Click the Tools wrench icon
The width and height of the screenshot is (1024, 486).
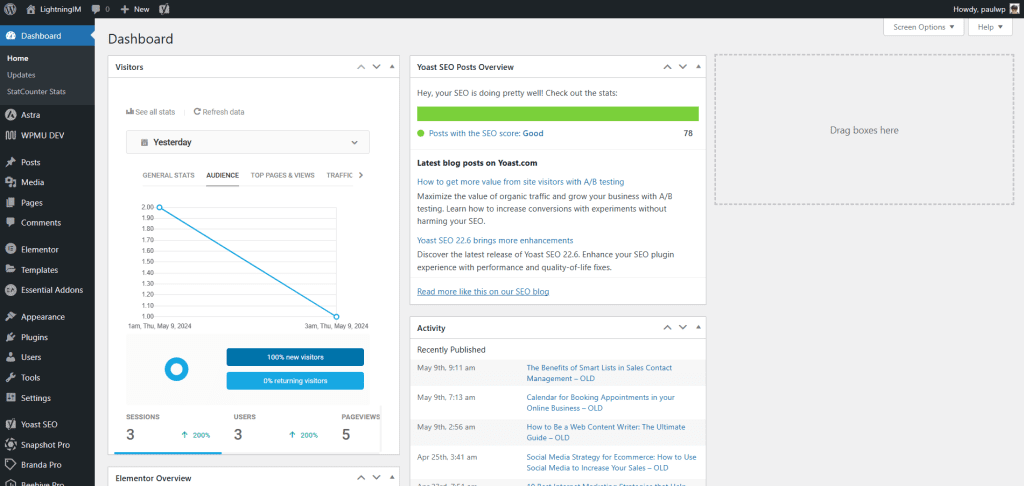pos(10,378)
